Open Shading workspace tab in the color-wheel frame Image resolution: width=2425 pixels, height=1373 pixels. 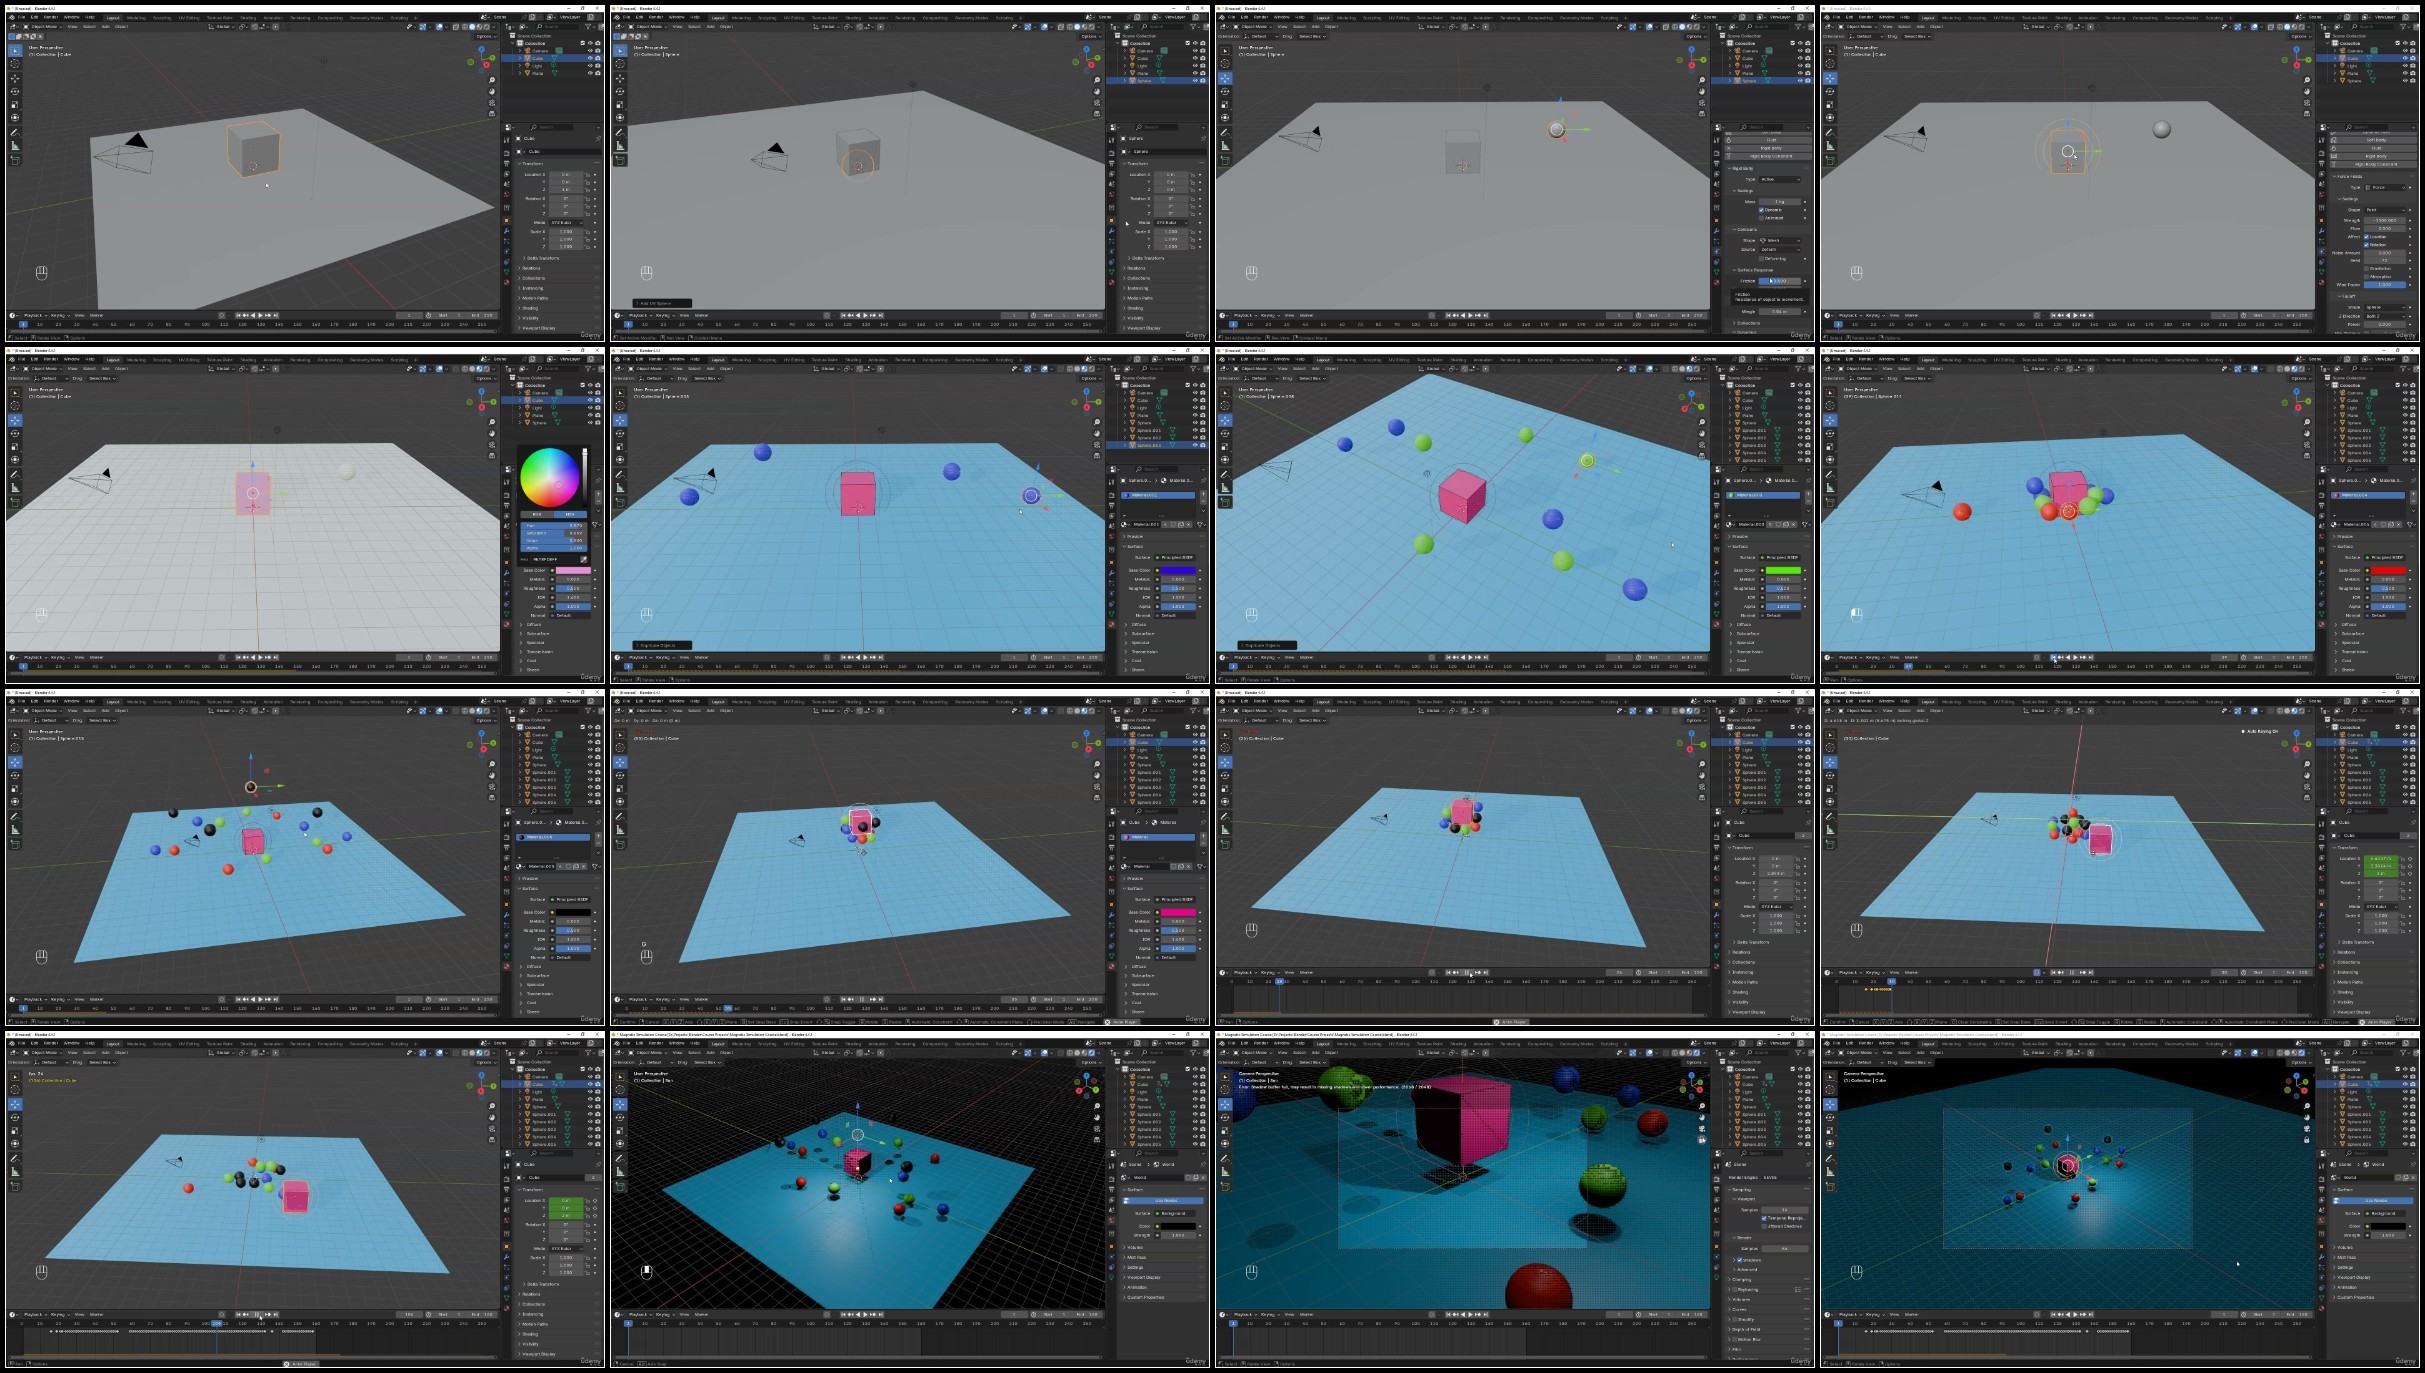pos(246,359)
